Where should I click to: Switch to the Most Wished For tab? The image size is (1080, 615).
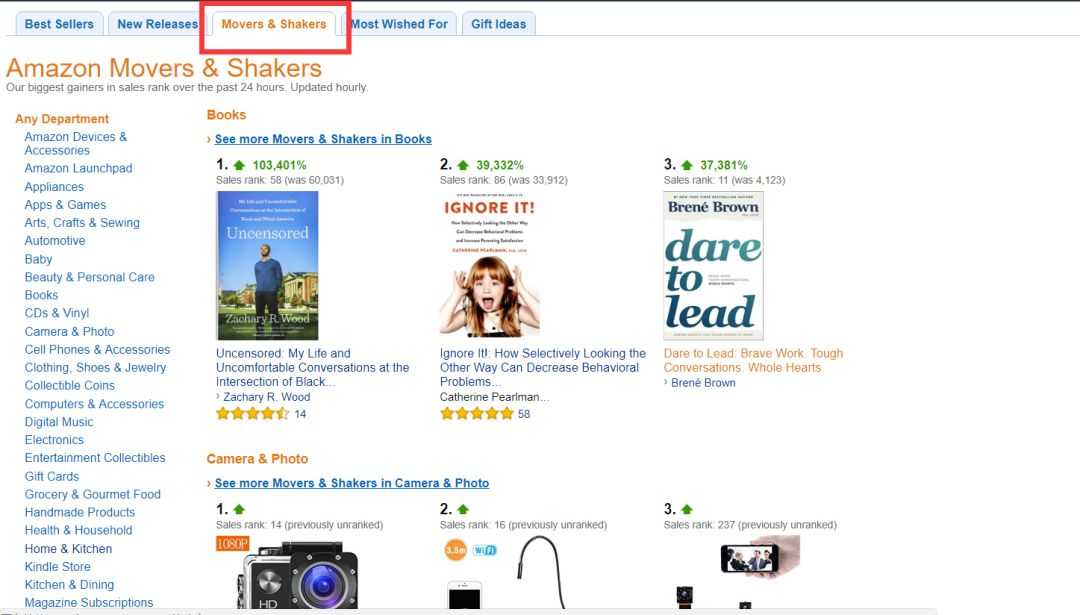399,24
